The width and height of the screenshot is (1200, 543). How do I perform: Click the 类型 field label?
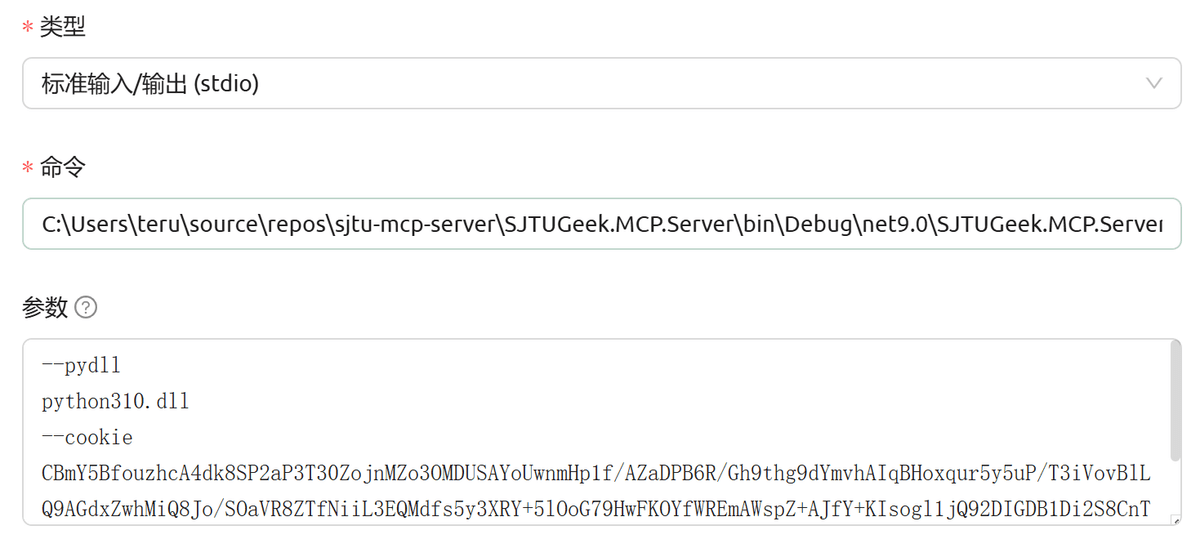pyautogui.click(x=63, y=27)
